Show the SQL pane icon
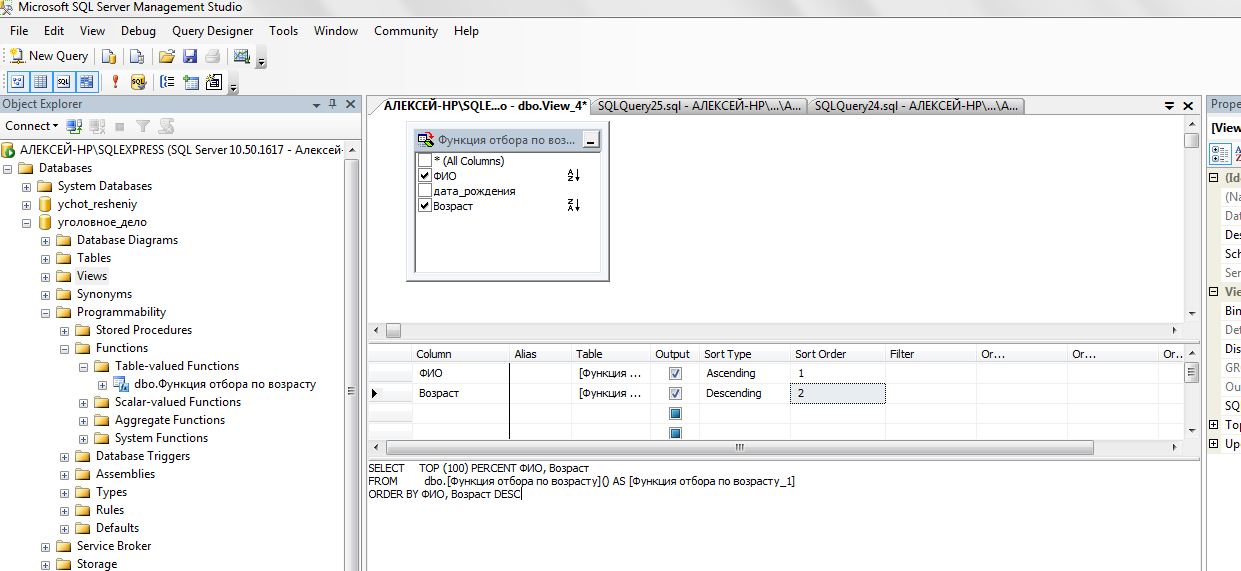The height and width of the screenshot is (571, 1241). [x=64, y=82]
